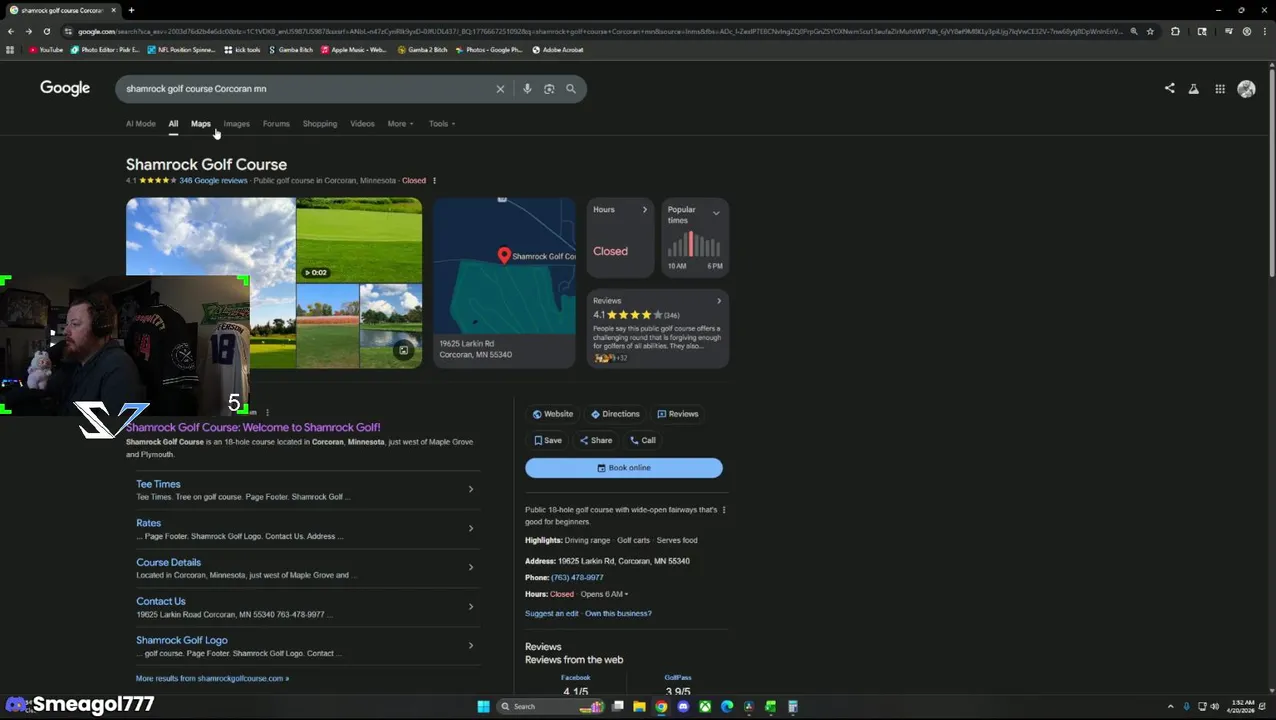This screenshot has width=1276, height=720.
Task: Bookmark this page with the star icon
Action: [x=1150, y=31]
